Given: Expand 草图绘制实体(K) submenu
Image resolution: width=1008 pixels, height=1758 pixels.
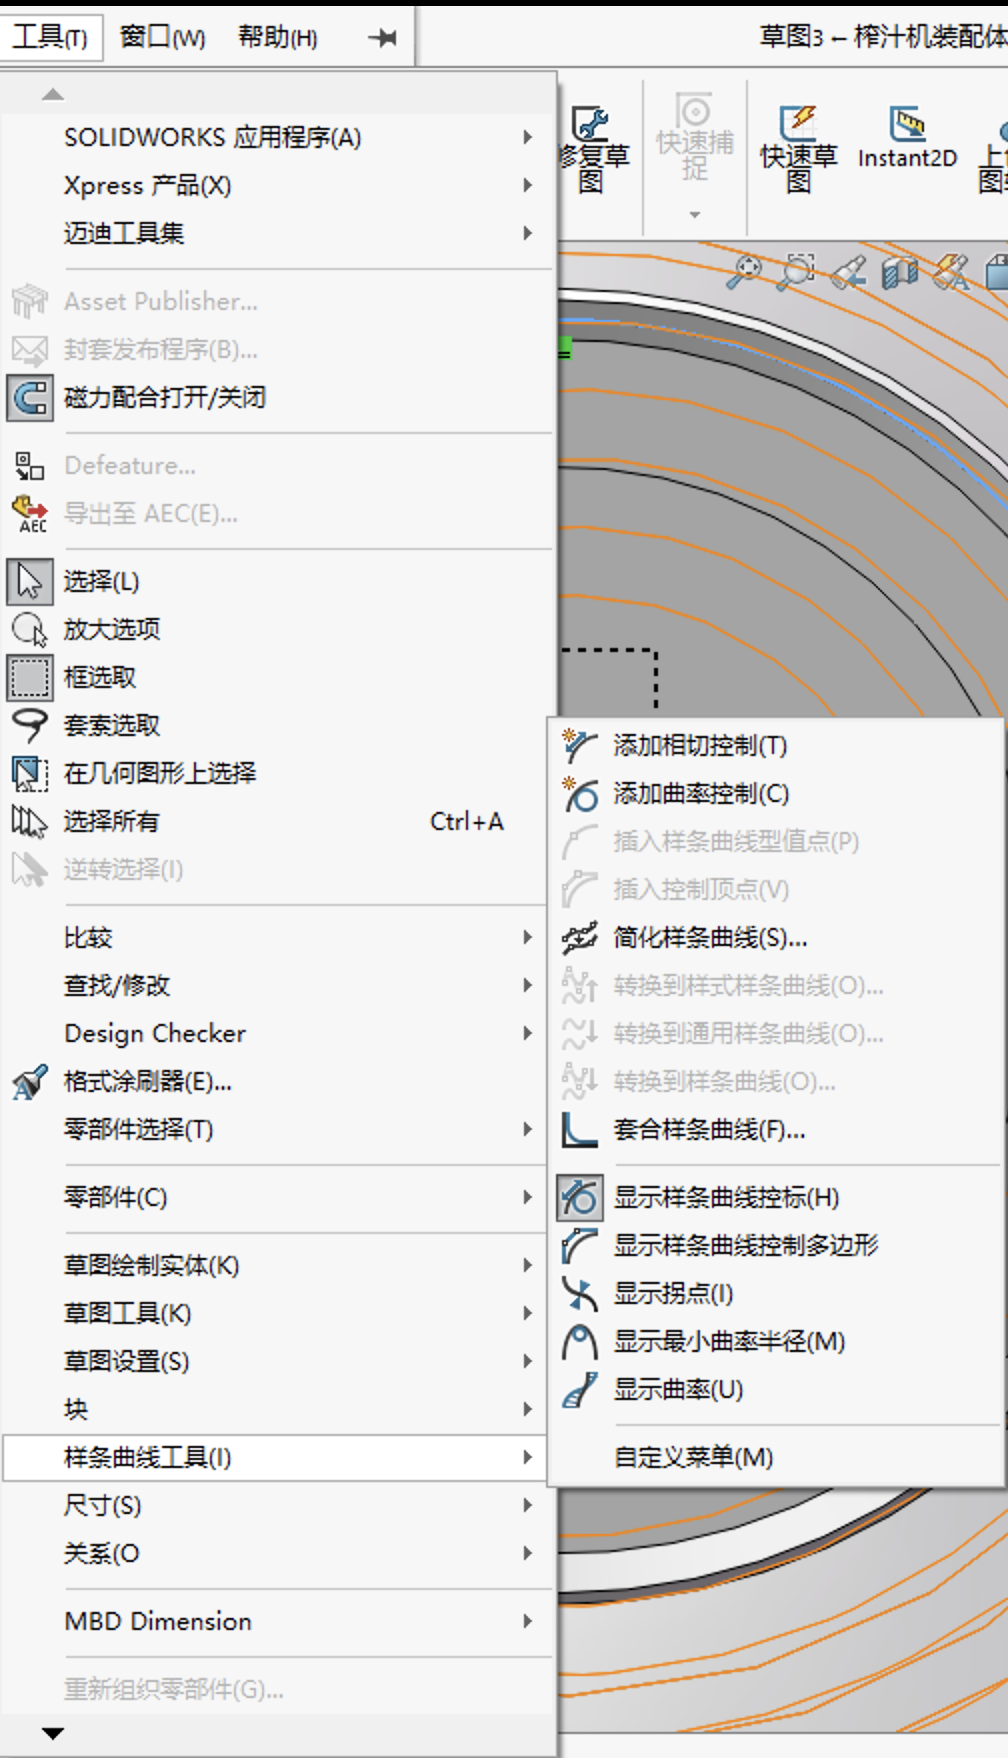Looking at the screenshot, I should point(278,1265).
